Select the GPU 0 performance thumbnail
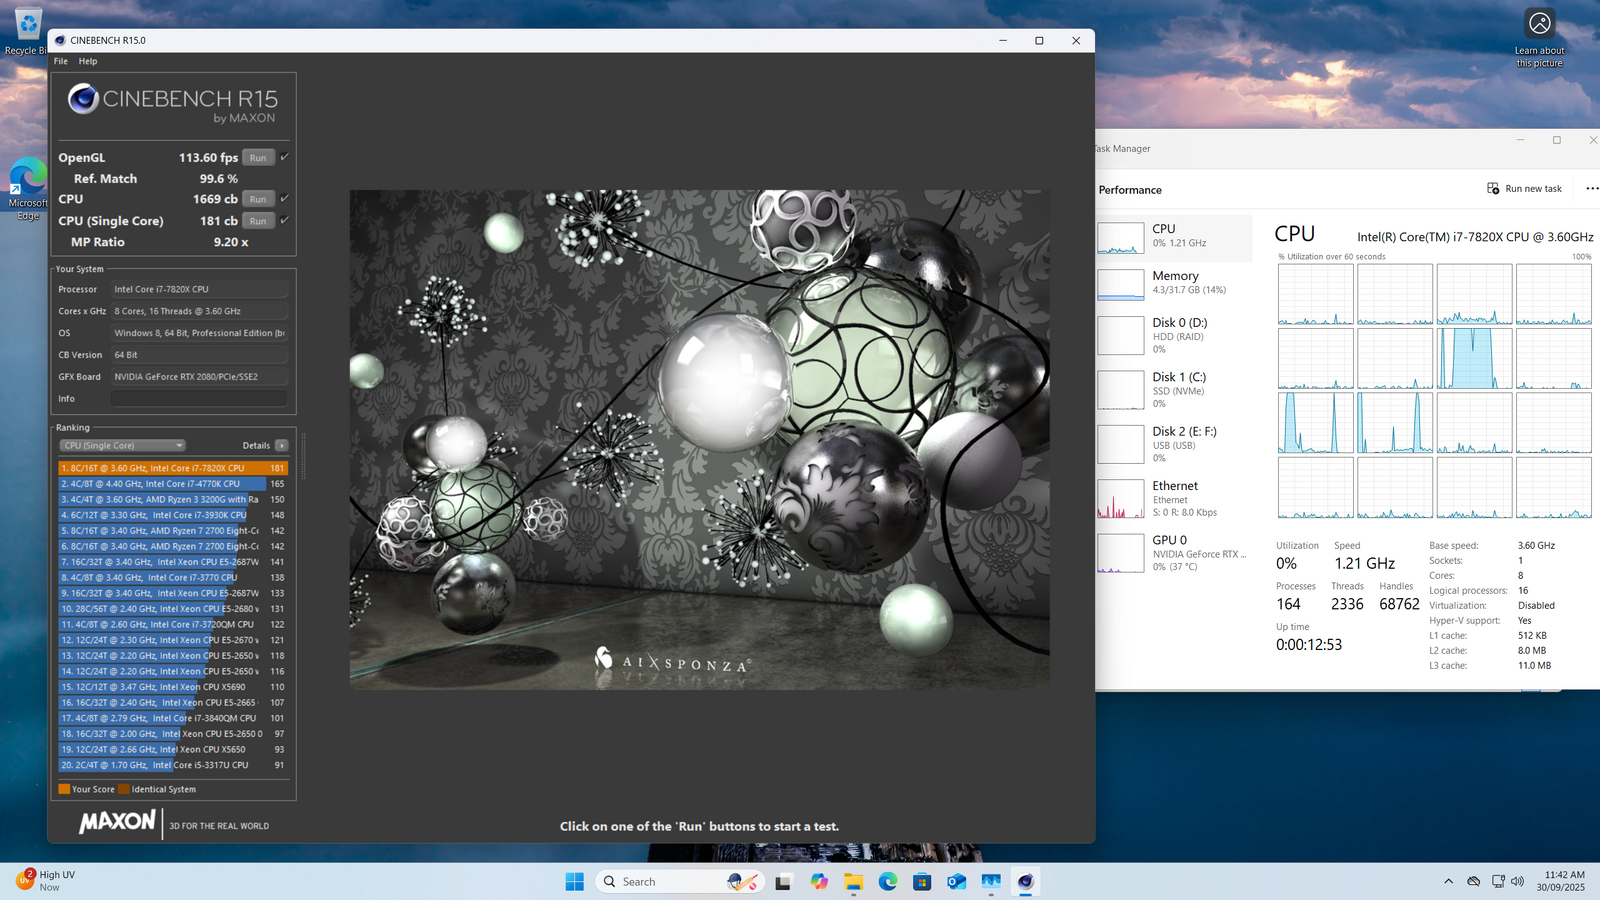1600x900 pixels. [x=1121, y=552]
